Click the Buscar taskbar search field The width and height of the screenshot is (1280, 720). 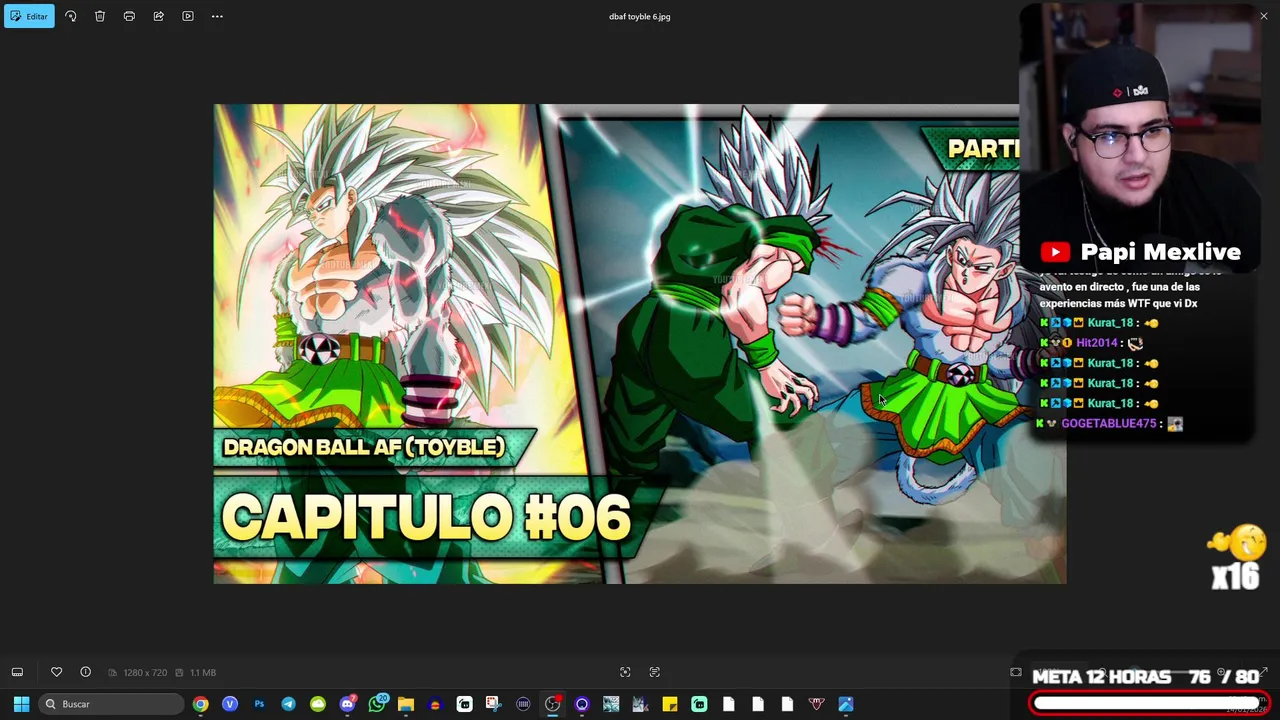pyautogui.click(x=112, y=704)
